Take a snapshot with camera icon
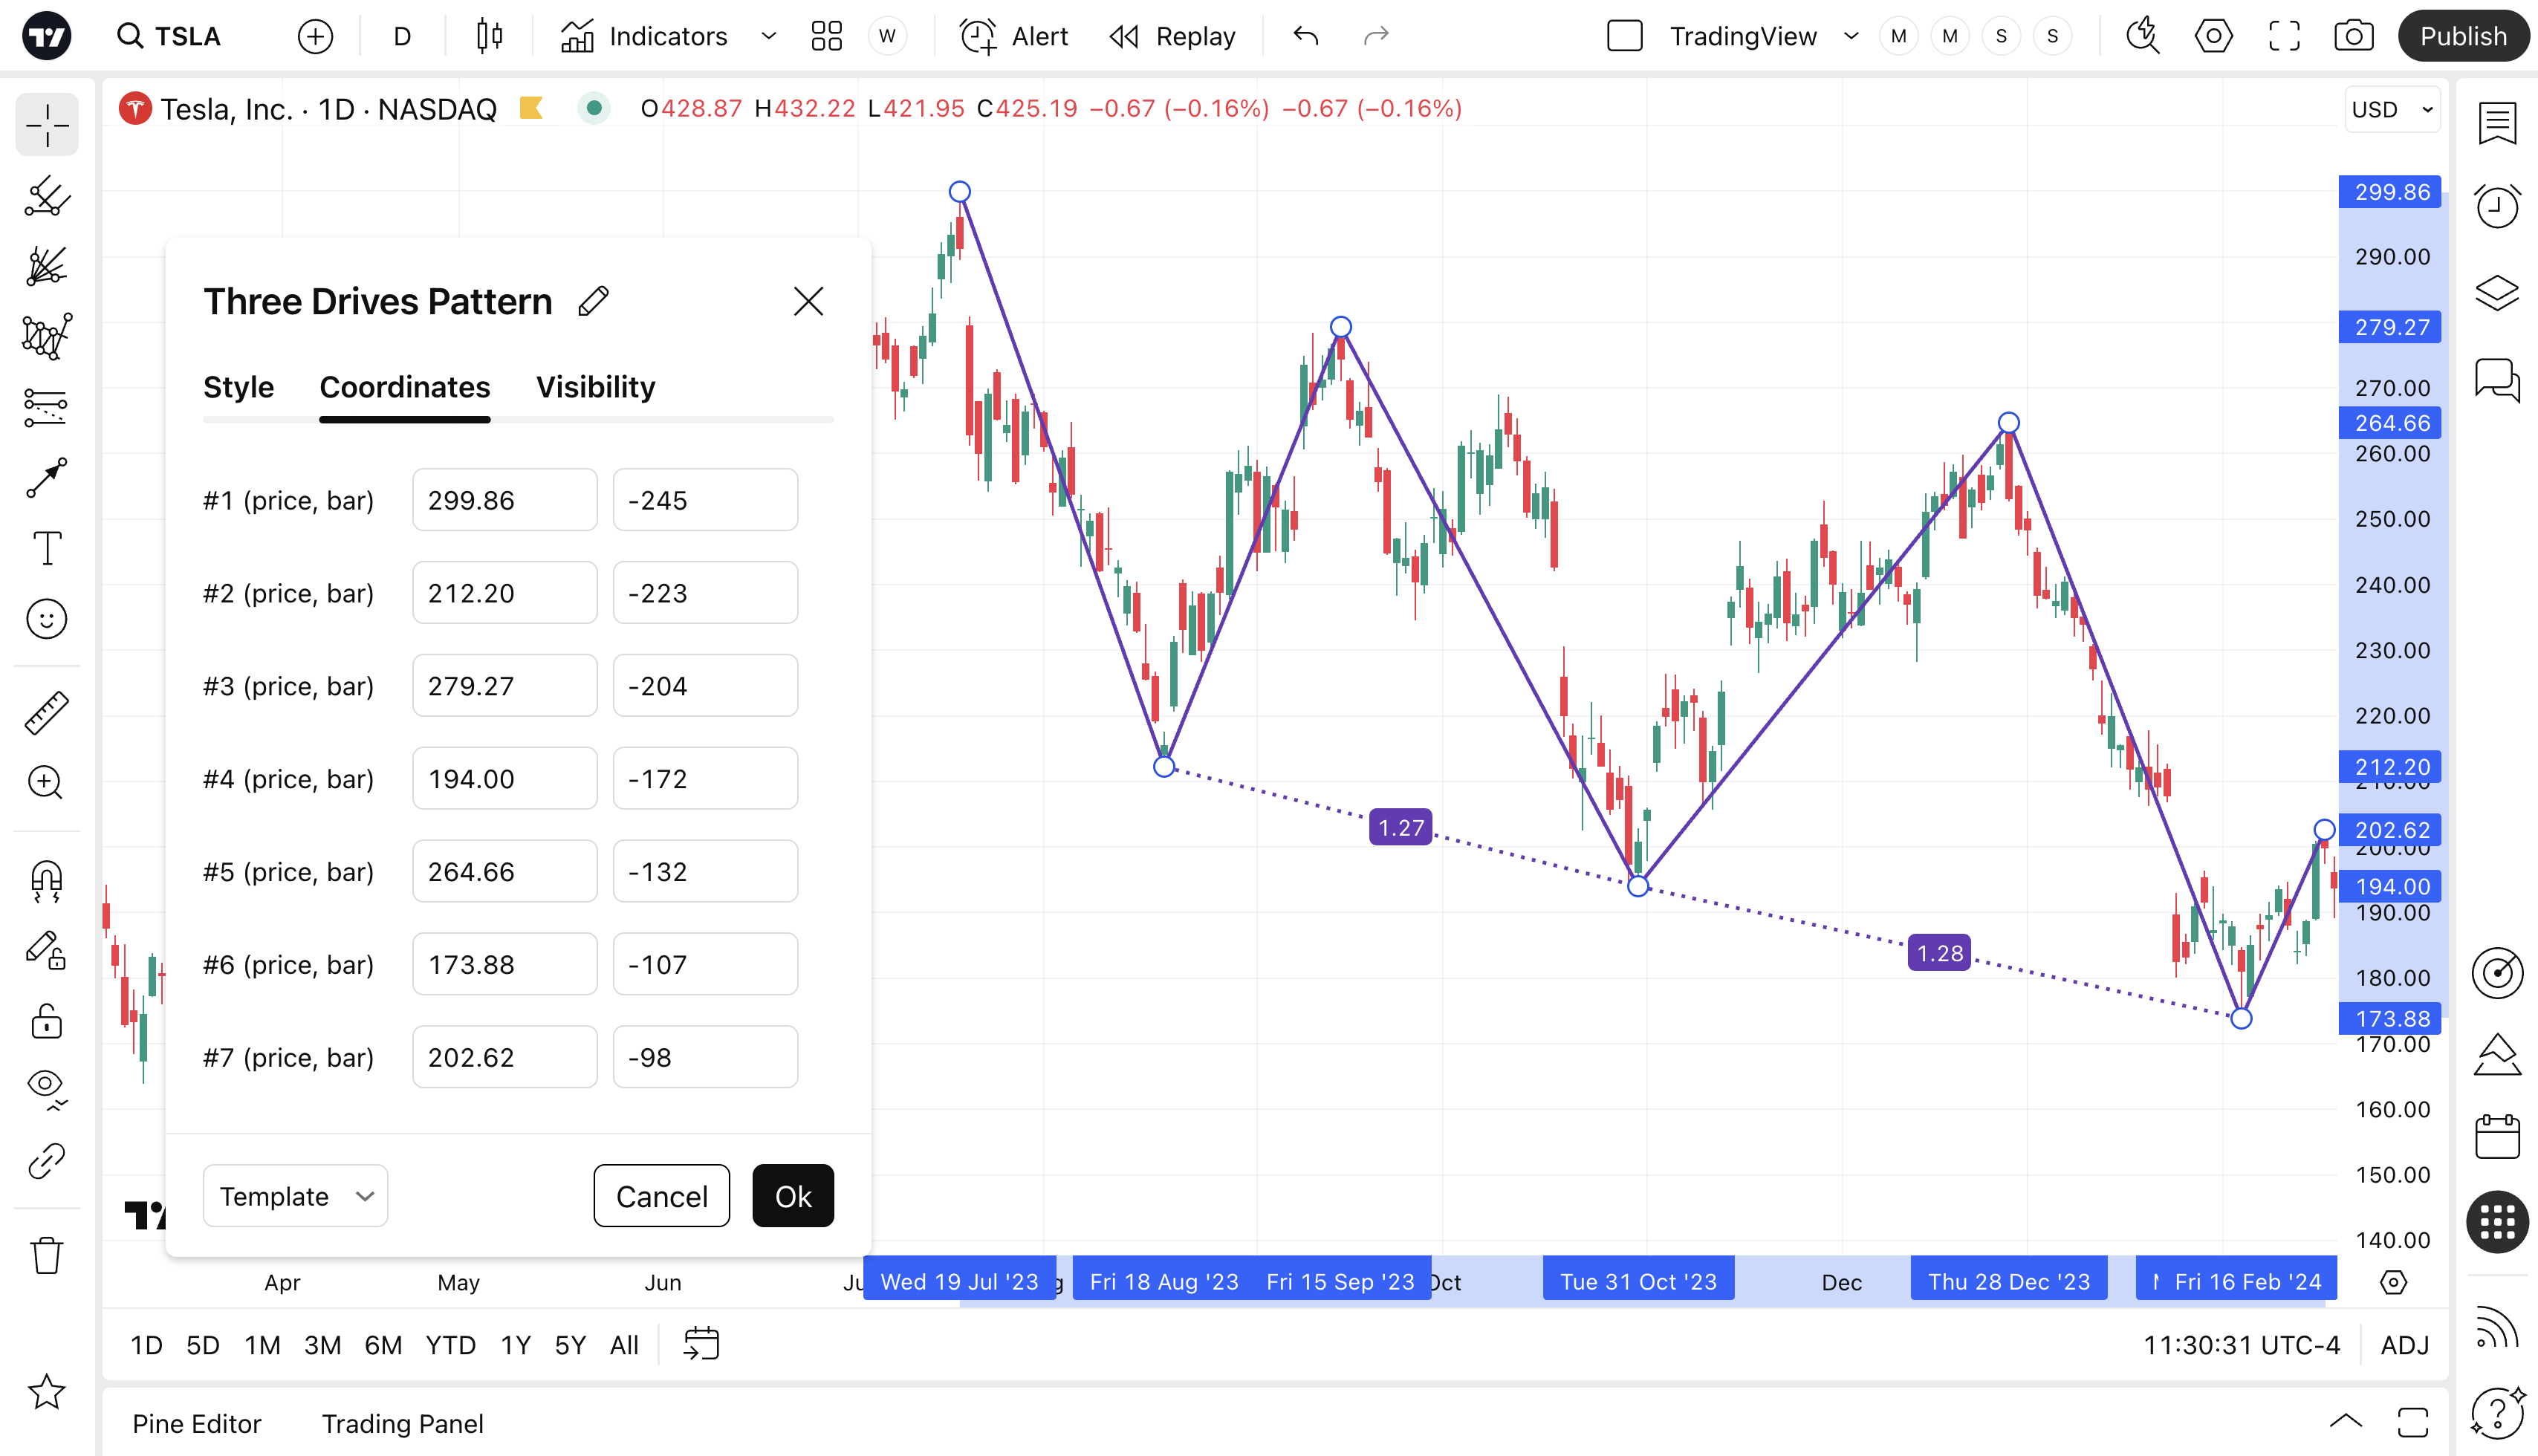Viewport: 2538px width, 1456px height. [x=2353, y=37]
